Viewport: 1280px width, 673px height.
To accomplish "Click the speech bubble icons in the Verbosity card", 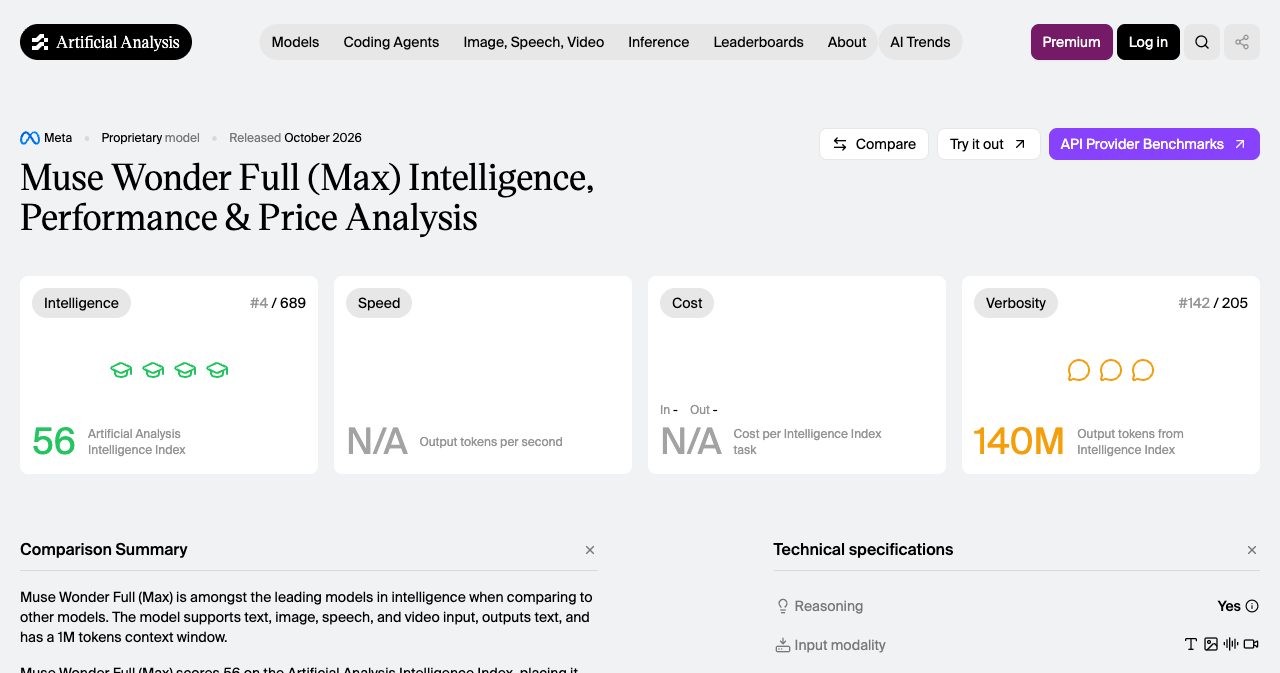I will (x=1111, y=370).
